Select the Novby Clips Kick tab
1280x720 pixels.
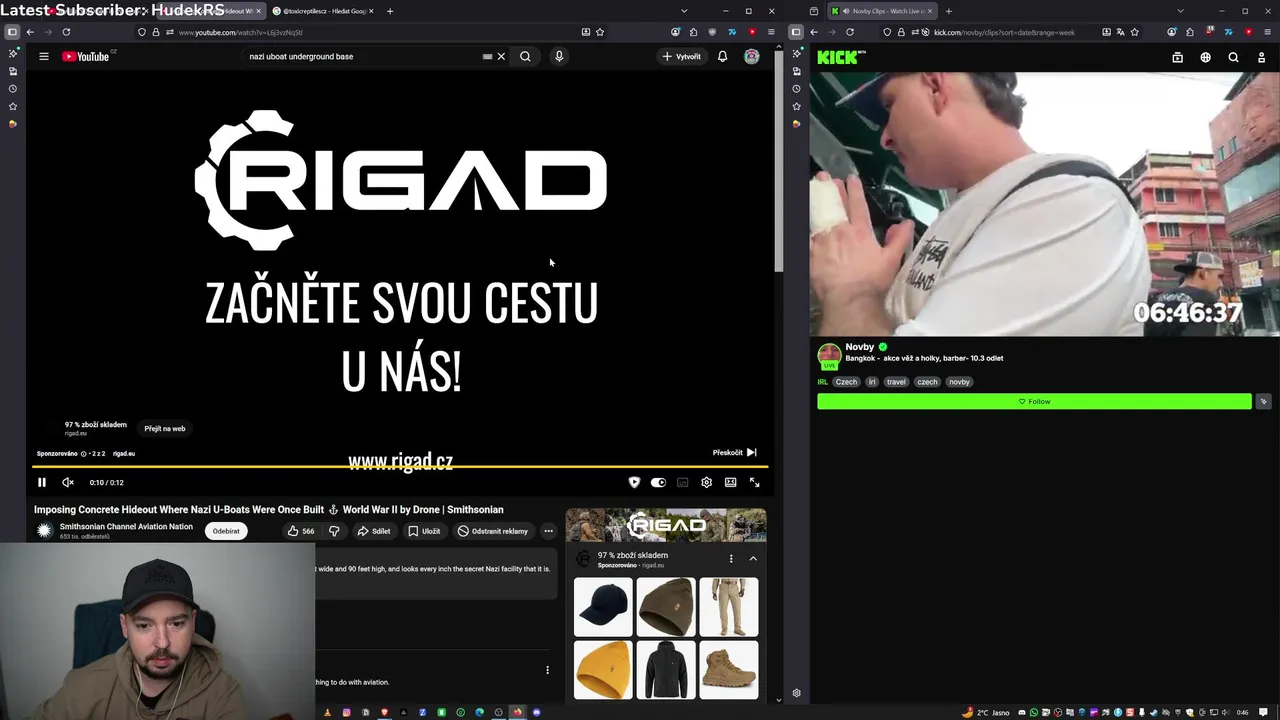point(882,11)
